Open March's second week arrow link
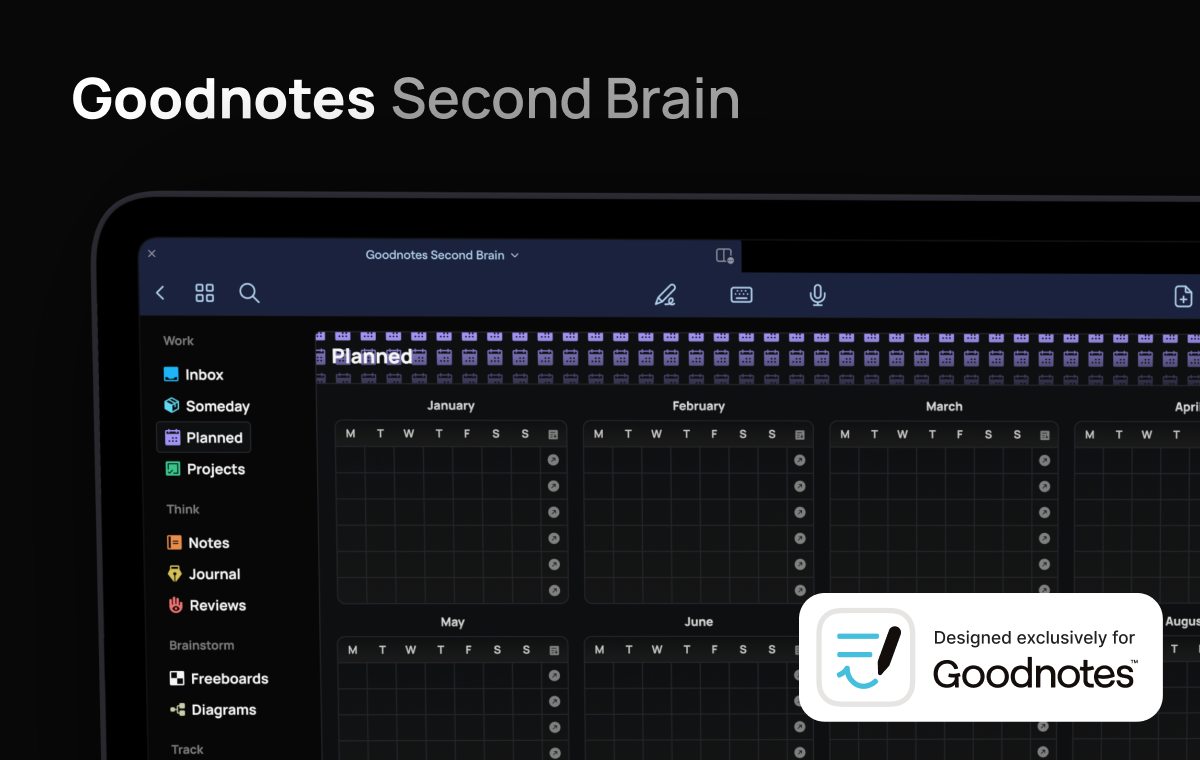 (x=1045, y=486)
